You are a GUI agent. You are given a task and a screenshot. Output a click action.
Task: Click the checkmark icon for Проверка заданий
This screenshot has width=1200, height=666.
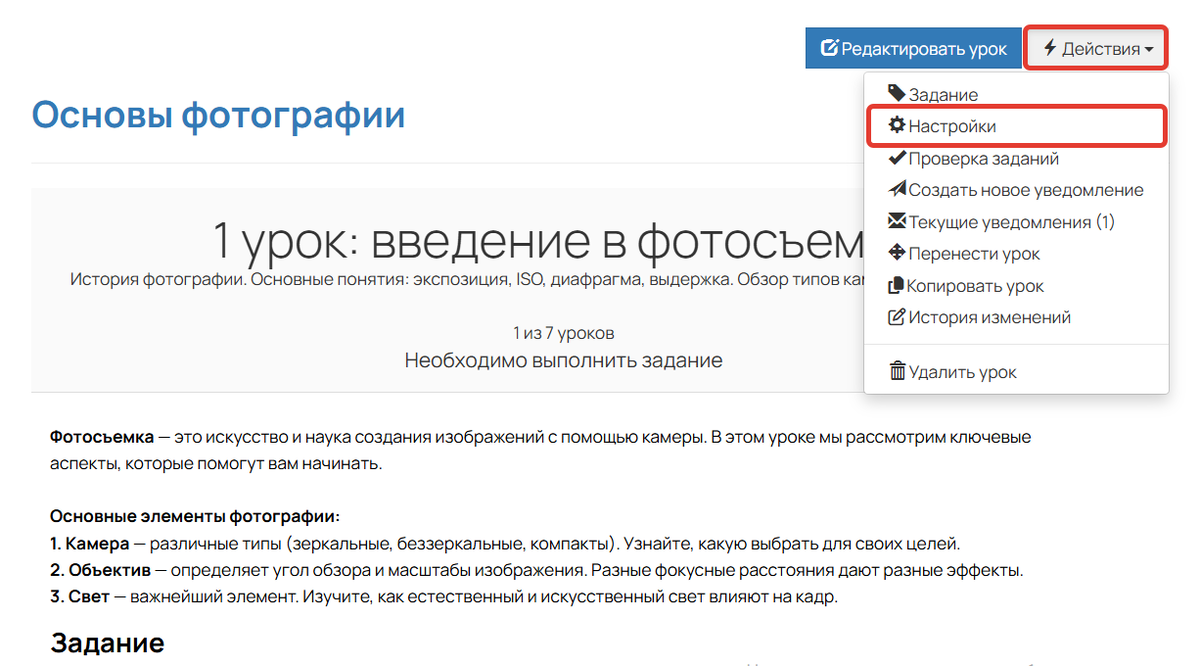coord(898,158)
